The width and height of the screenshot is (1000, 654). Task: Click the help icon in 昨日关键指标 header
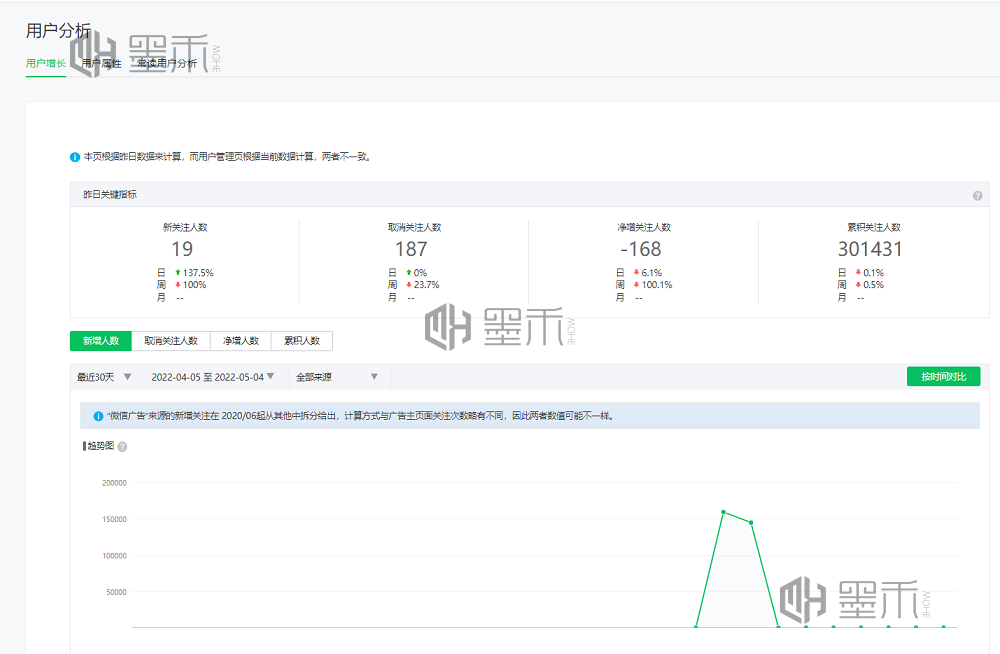[977, 196]
